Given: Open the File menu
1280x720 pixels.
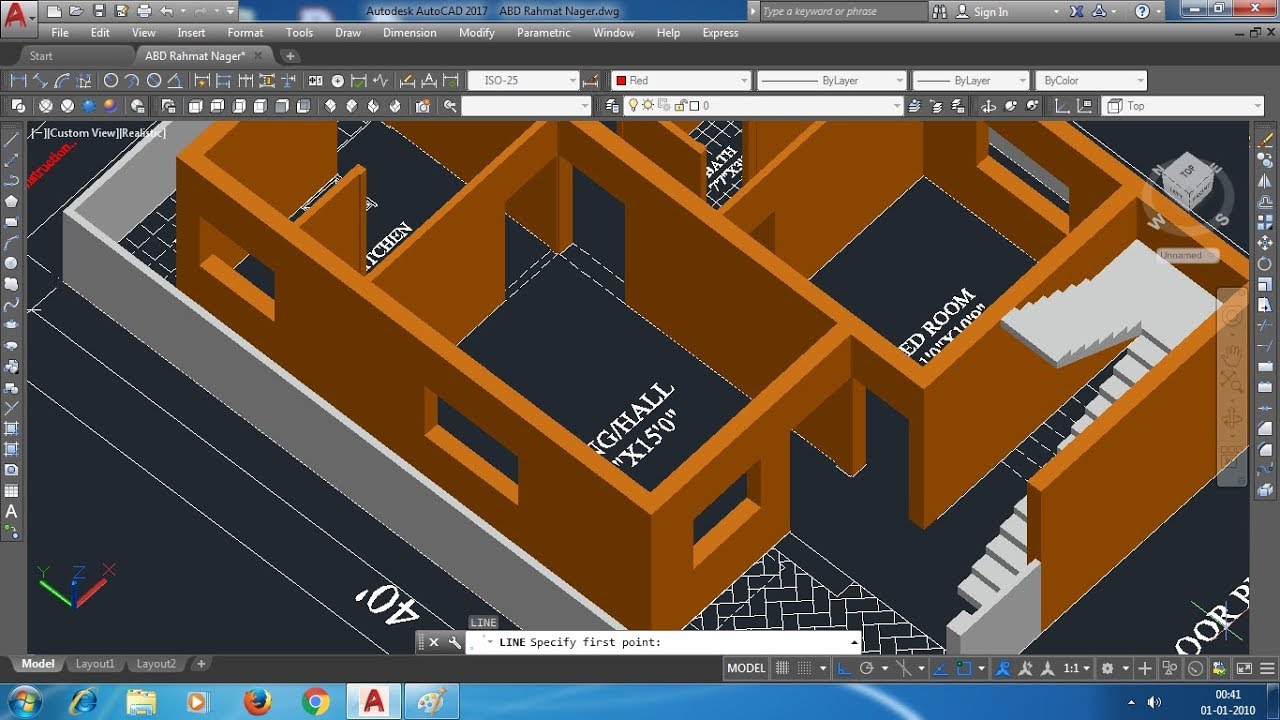Looking at the screenshot, I should click(x=60, y=32).
